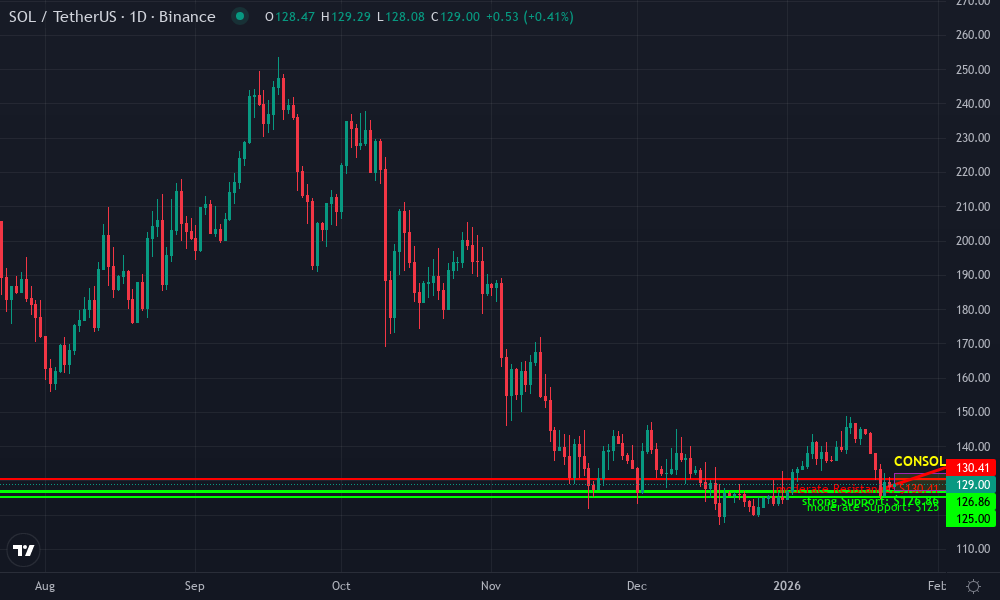The height and width of the screenshot is (600, 1000).
Task: Click the yellow CONSOL annotation text
Action: click(920, 461)
